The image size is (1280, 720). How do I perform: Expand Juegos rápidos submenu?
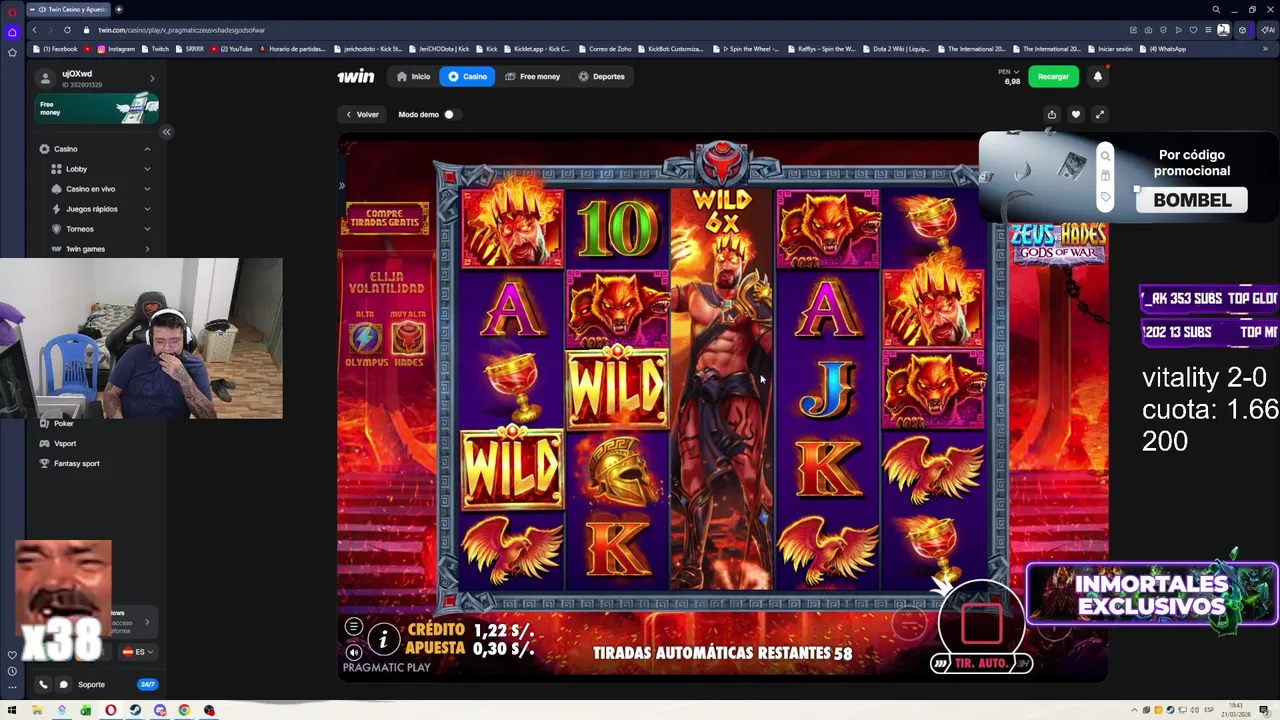pos(147,209)
